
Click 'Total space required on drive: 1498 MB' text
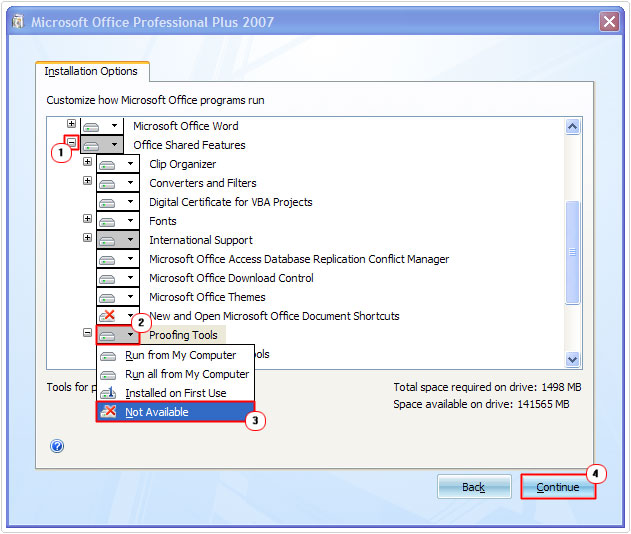pos(487,387)
